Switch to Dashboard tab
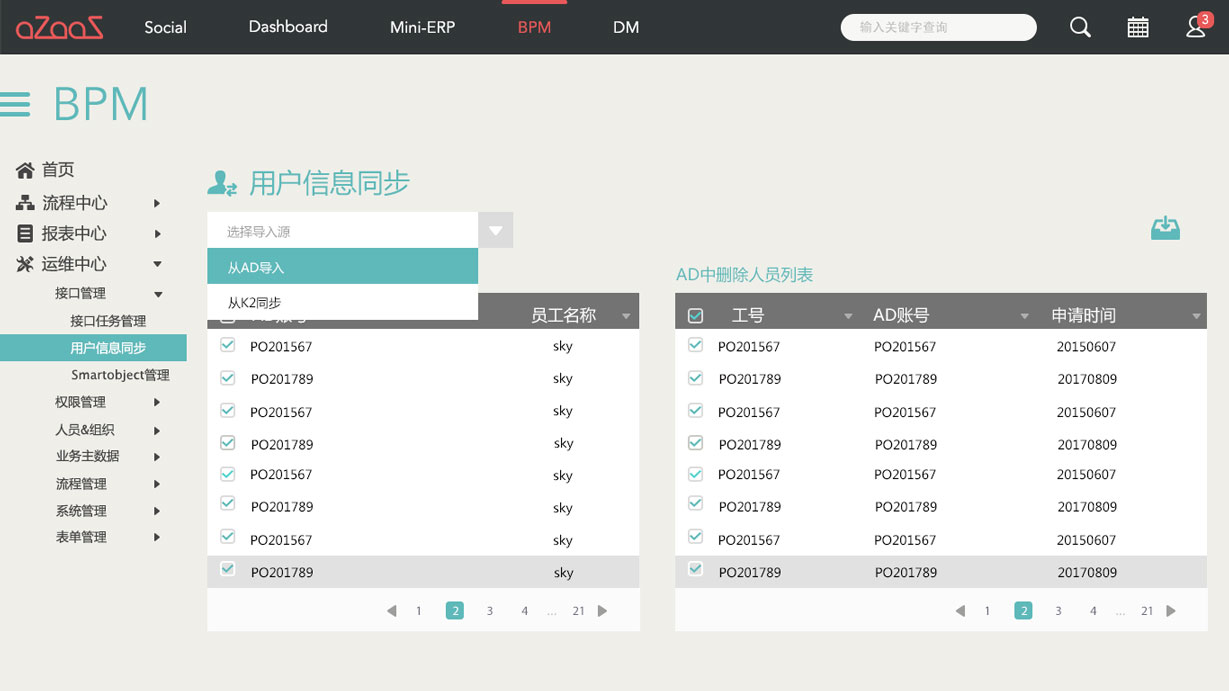This screenshot has height=691, width=1229. (x=288, y=27)
